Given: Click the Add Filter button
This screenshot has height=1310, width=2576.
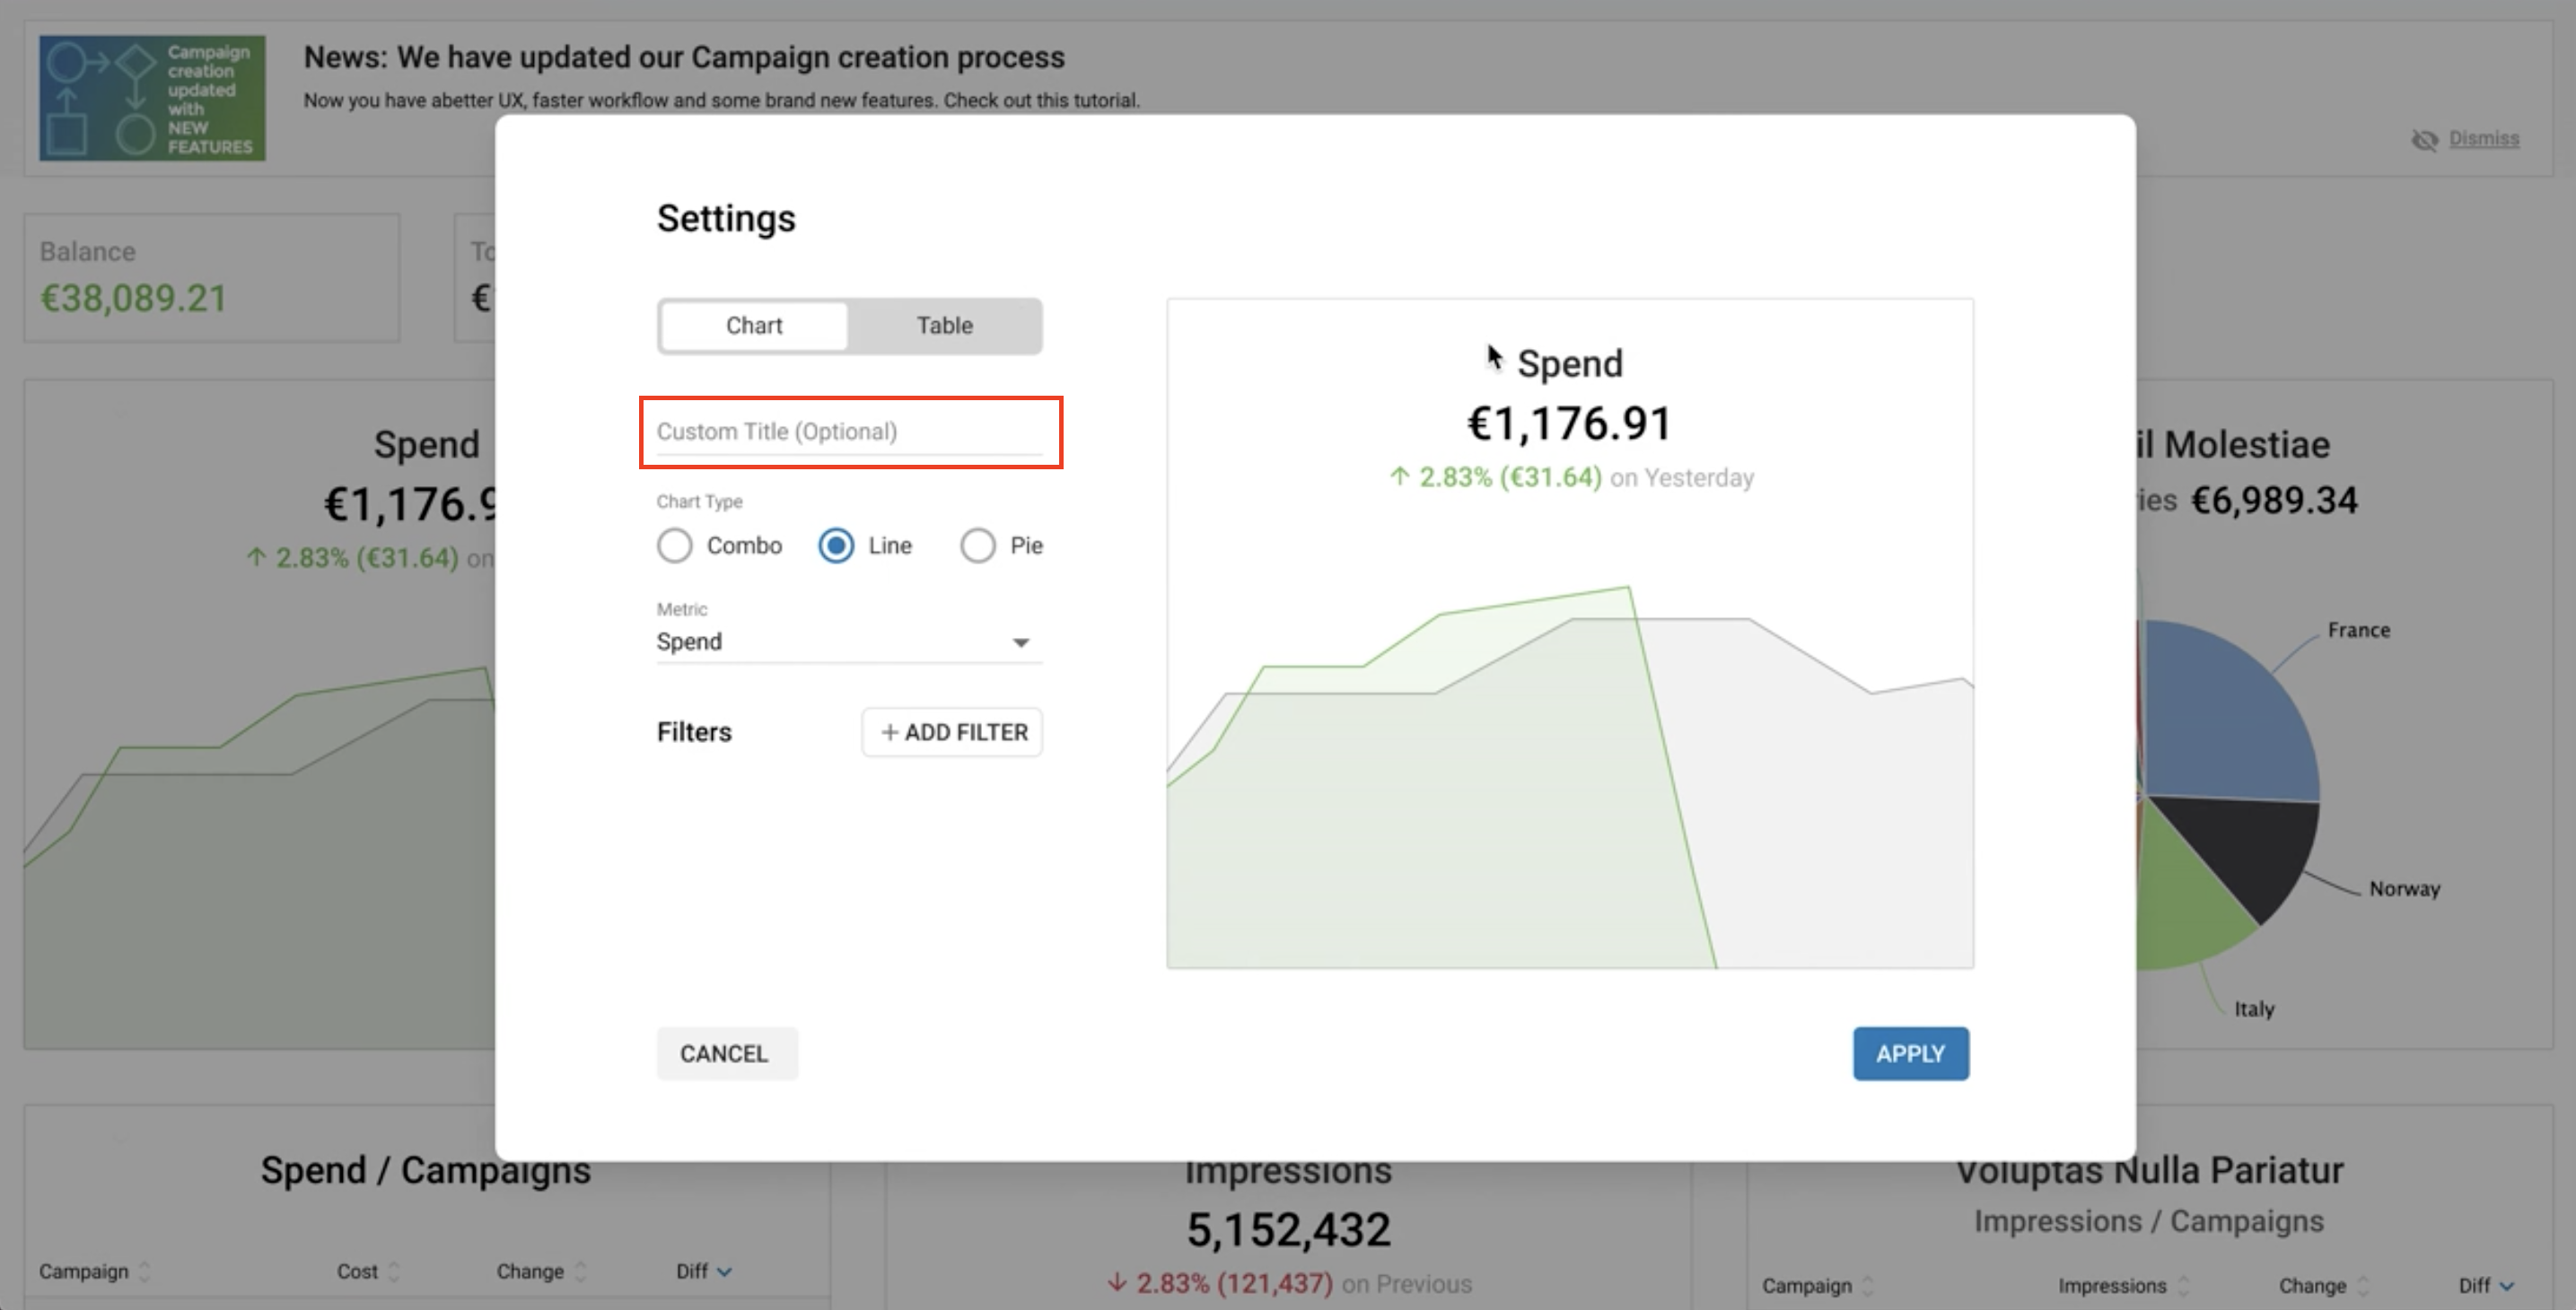Looking at the screenshot, I should pos(952,733).
